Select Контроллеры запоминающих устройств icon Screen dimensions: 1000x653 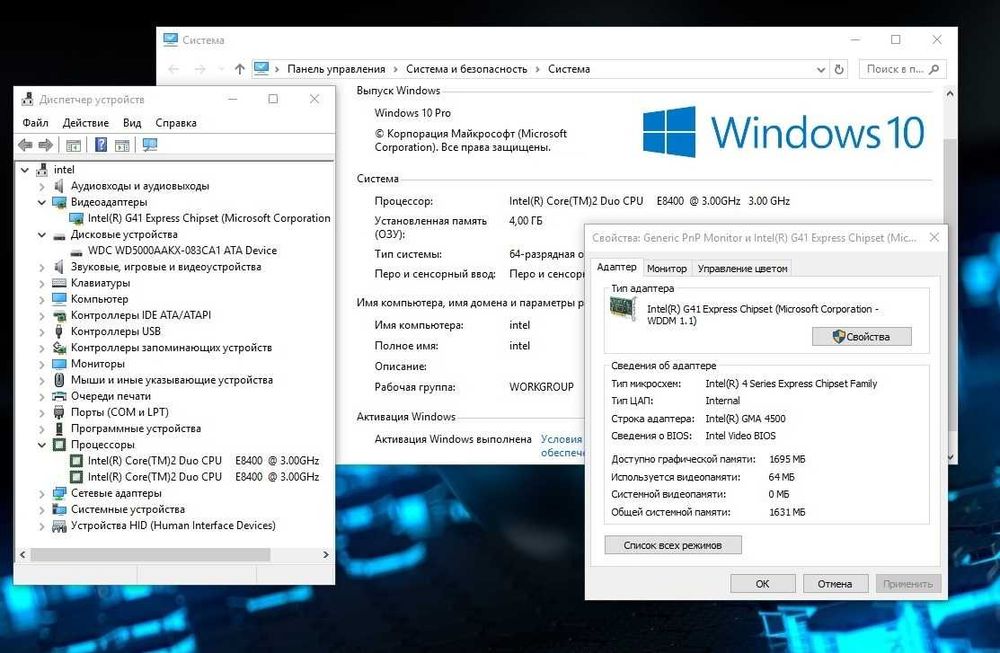pyautogui.click(x=59, y=348)
